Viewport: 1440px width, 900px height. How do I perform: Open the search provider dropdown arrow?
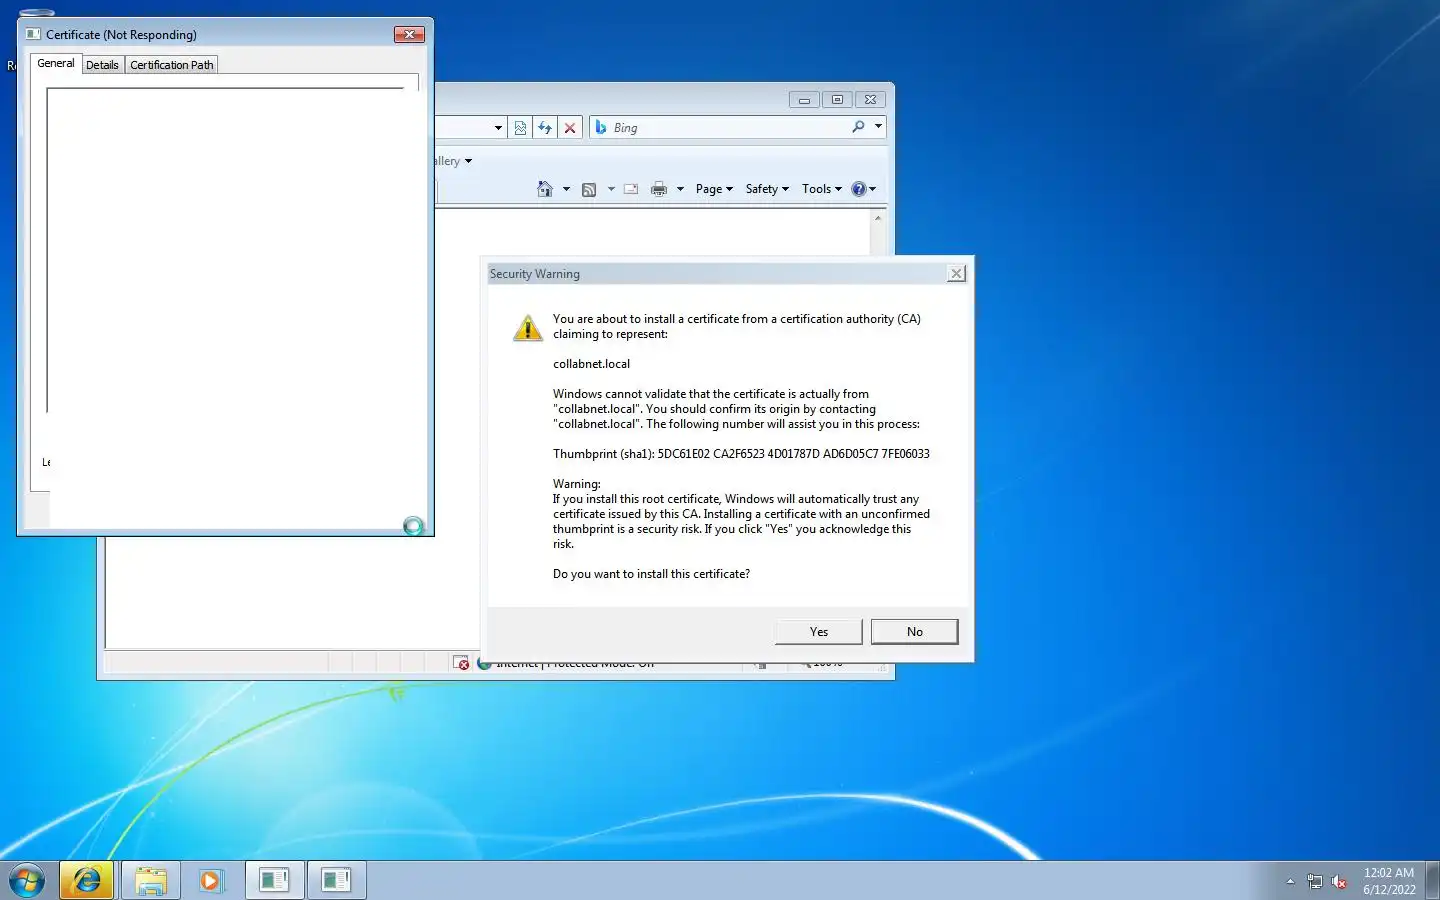tap(878, 127)
